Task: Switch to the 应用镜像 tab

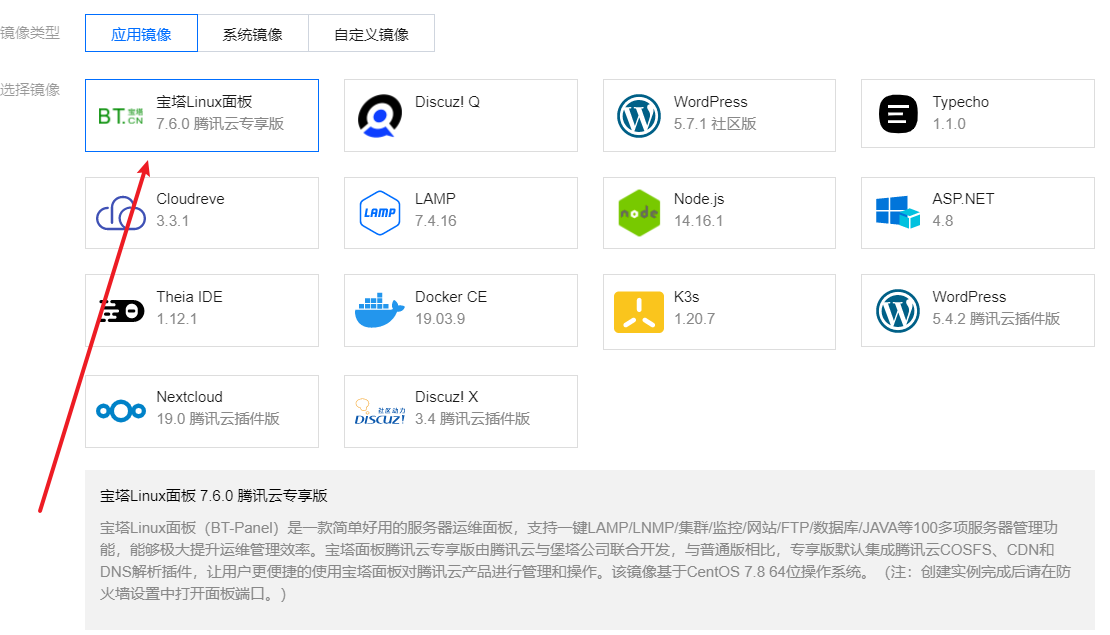Action: click(x=141, y=33)
